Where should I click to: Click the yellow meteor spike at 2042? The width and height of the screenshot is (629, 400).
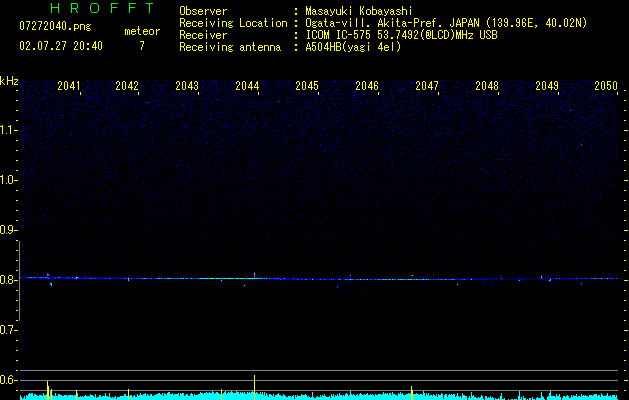click(128, 394)
